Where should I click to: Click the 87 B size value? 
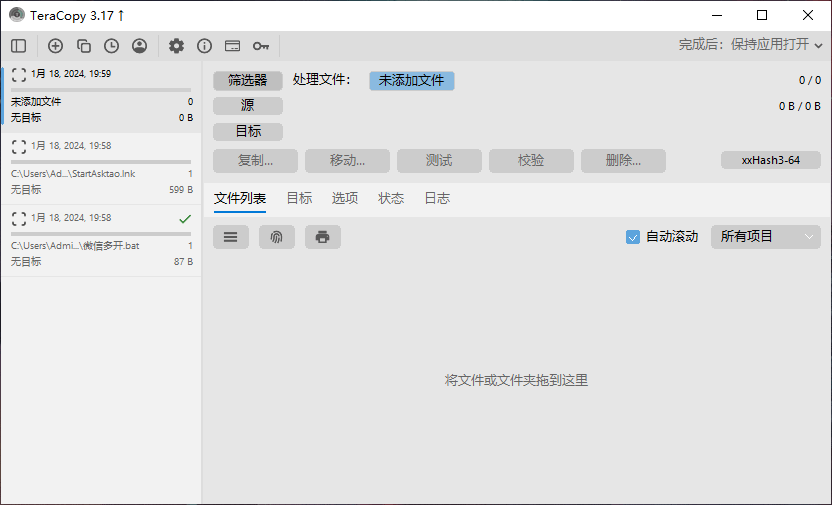point(184,262)
